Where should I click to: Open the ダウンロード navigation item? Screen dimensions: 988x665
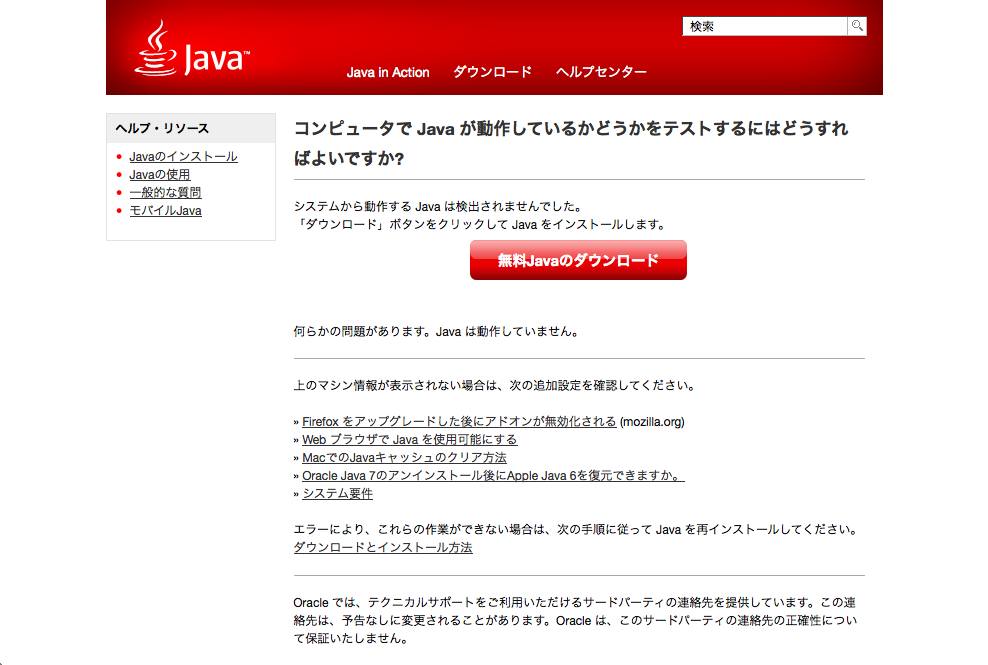[492, 72]
